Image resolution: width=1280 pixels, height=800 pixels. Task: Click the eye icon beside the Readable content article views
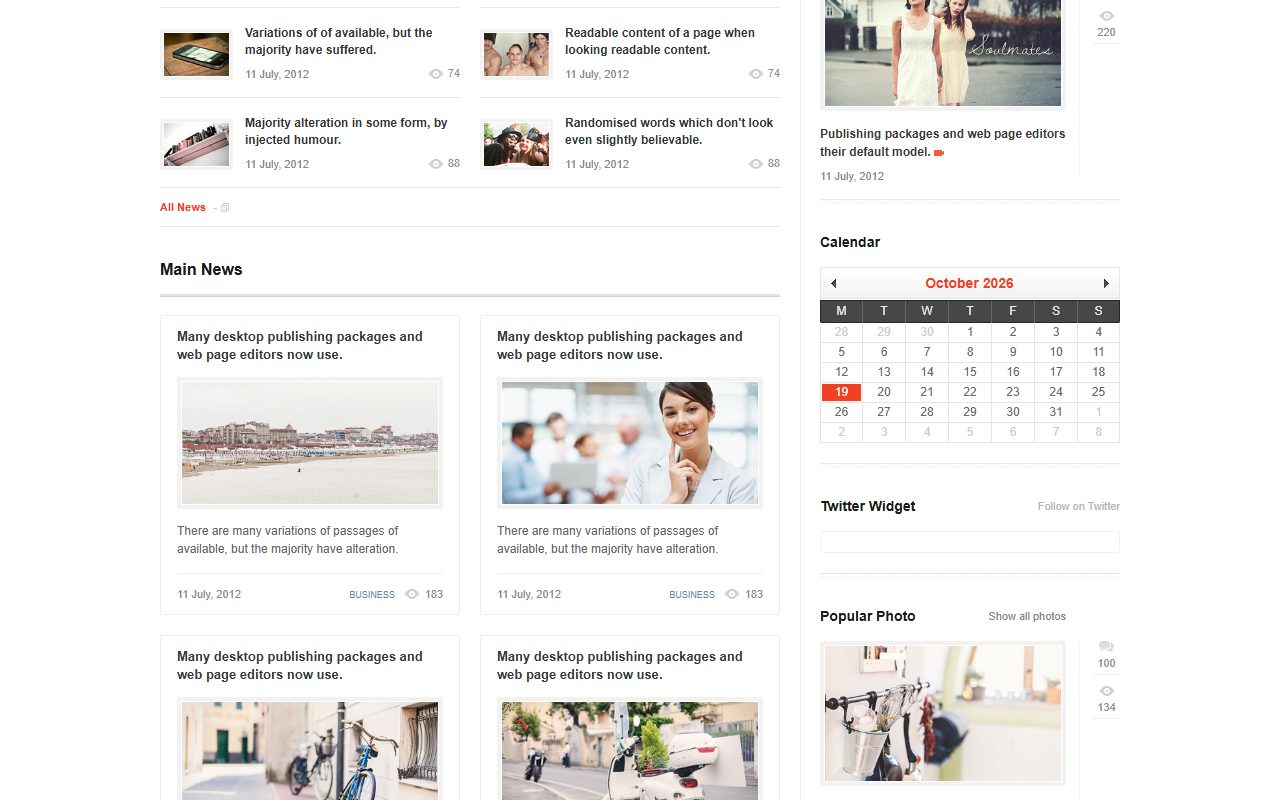click(x=755, y=74)
